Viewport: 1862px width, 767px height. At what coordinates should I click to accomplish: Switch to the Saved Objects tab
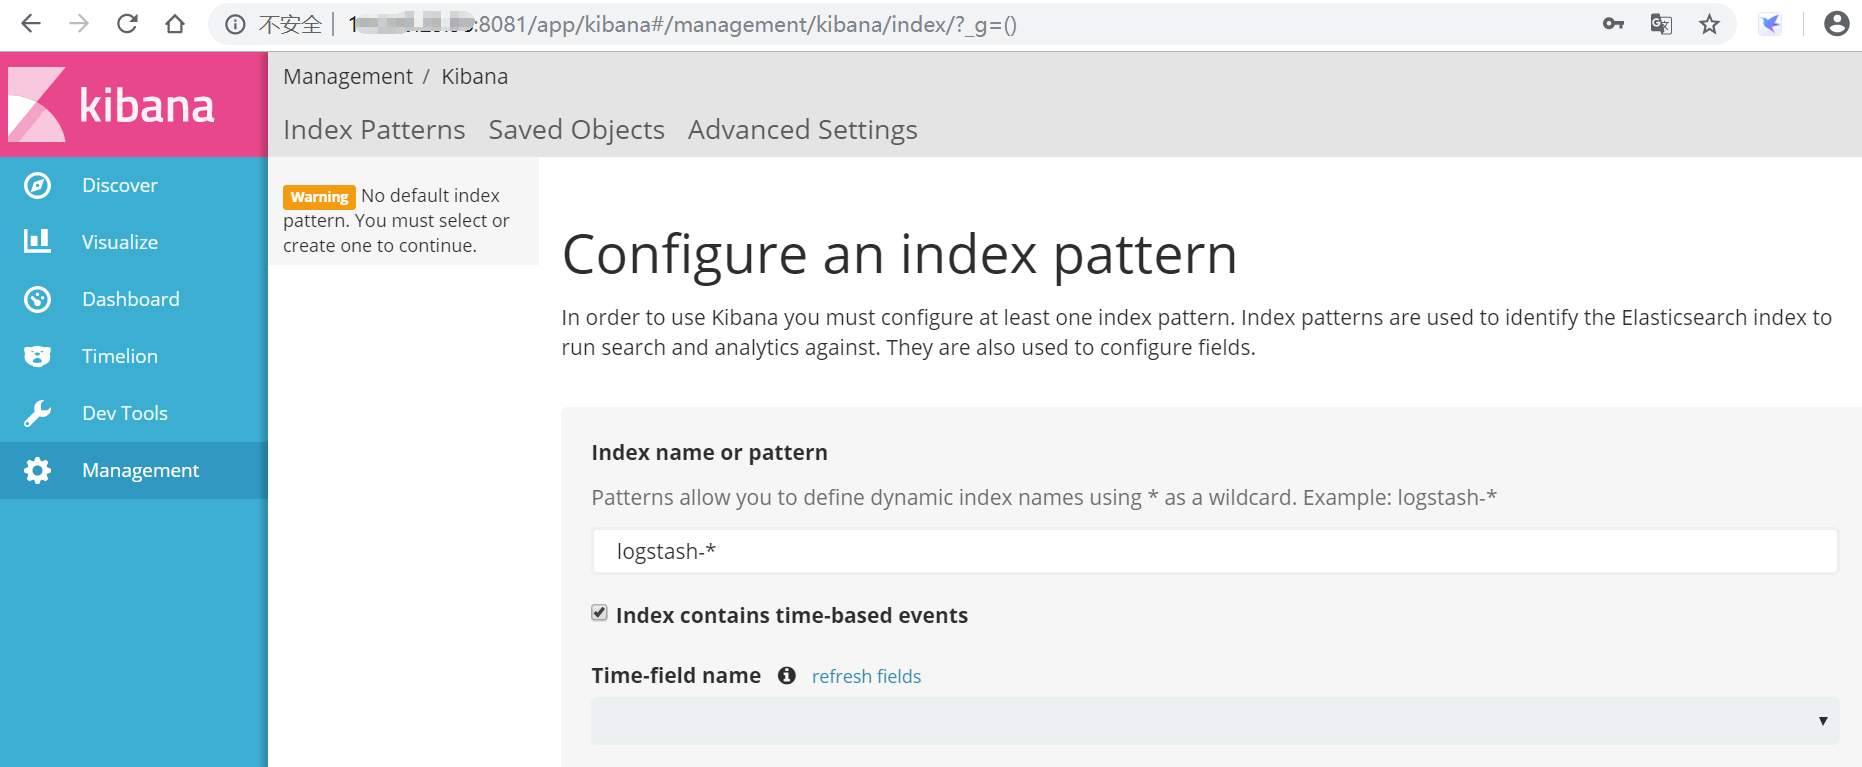[x=576, y=130]
